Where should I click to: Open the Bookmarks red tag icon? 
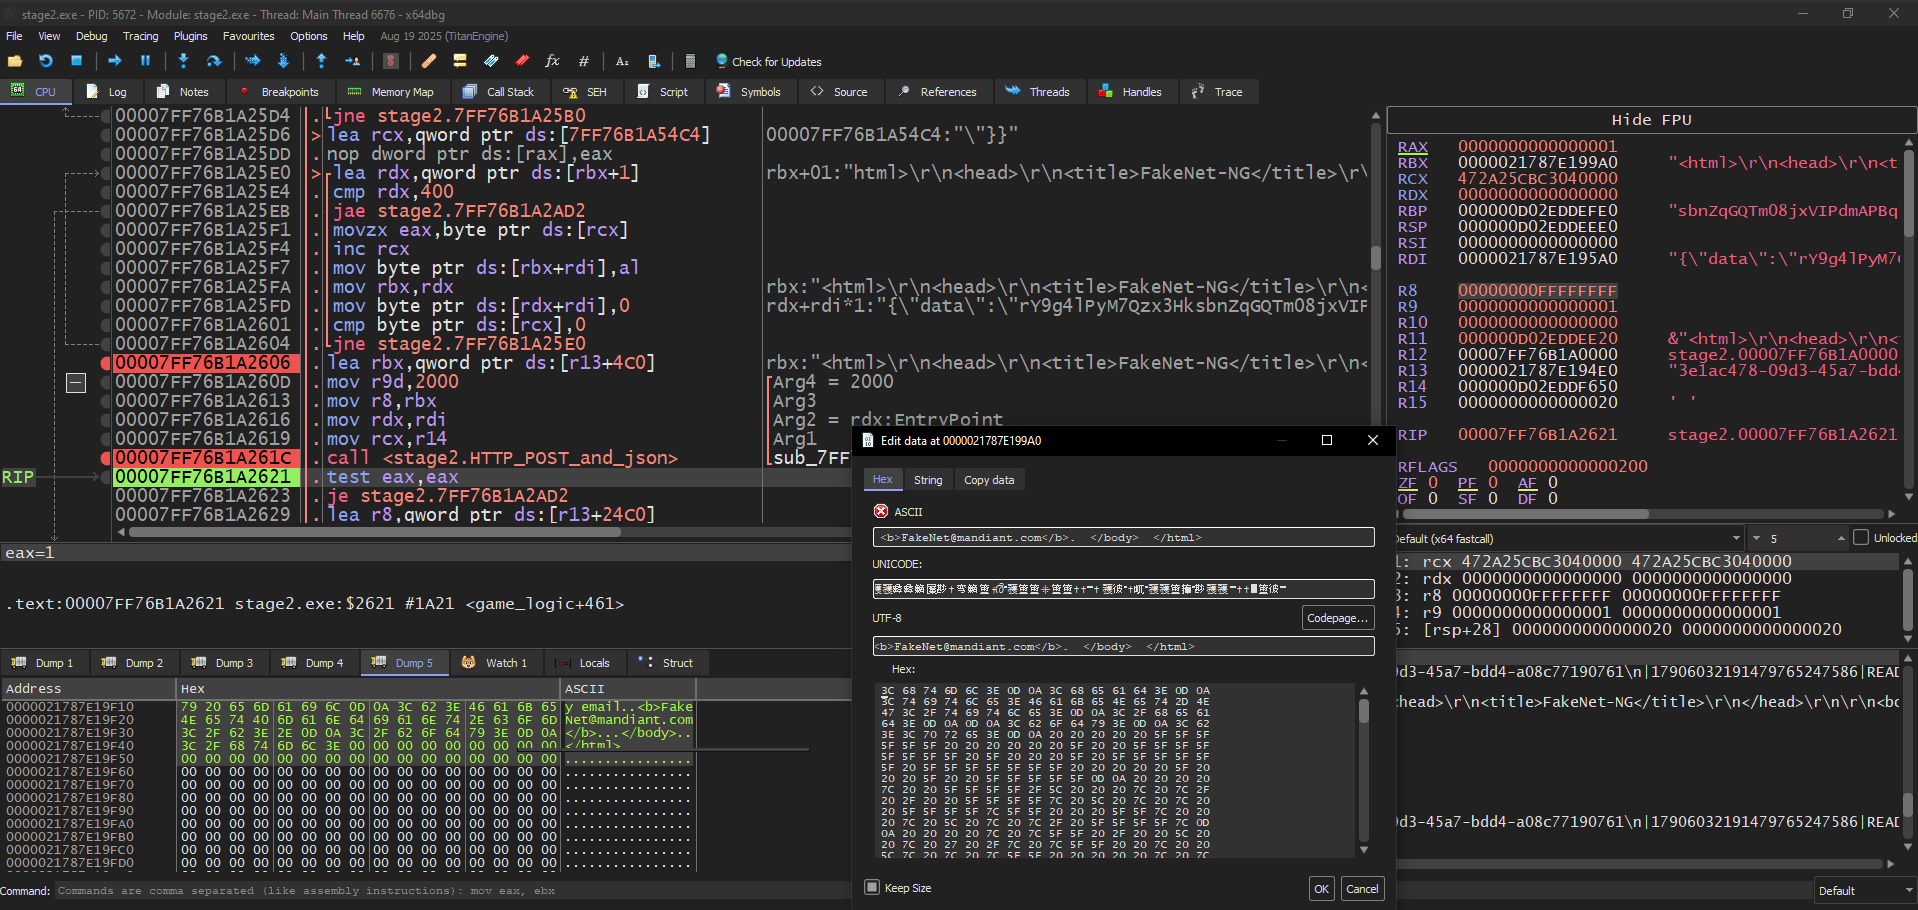pos(522,61)
